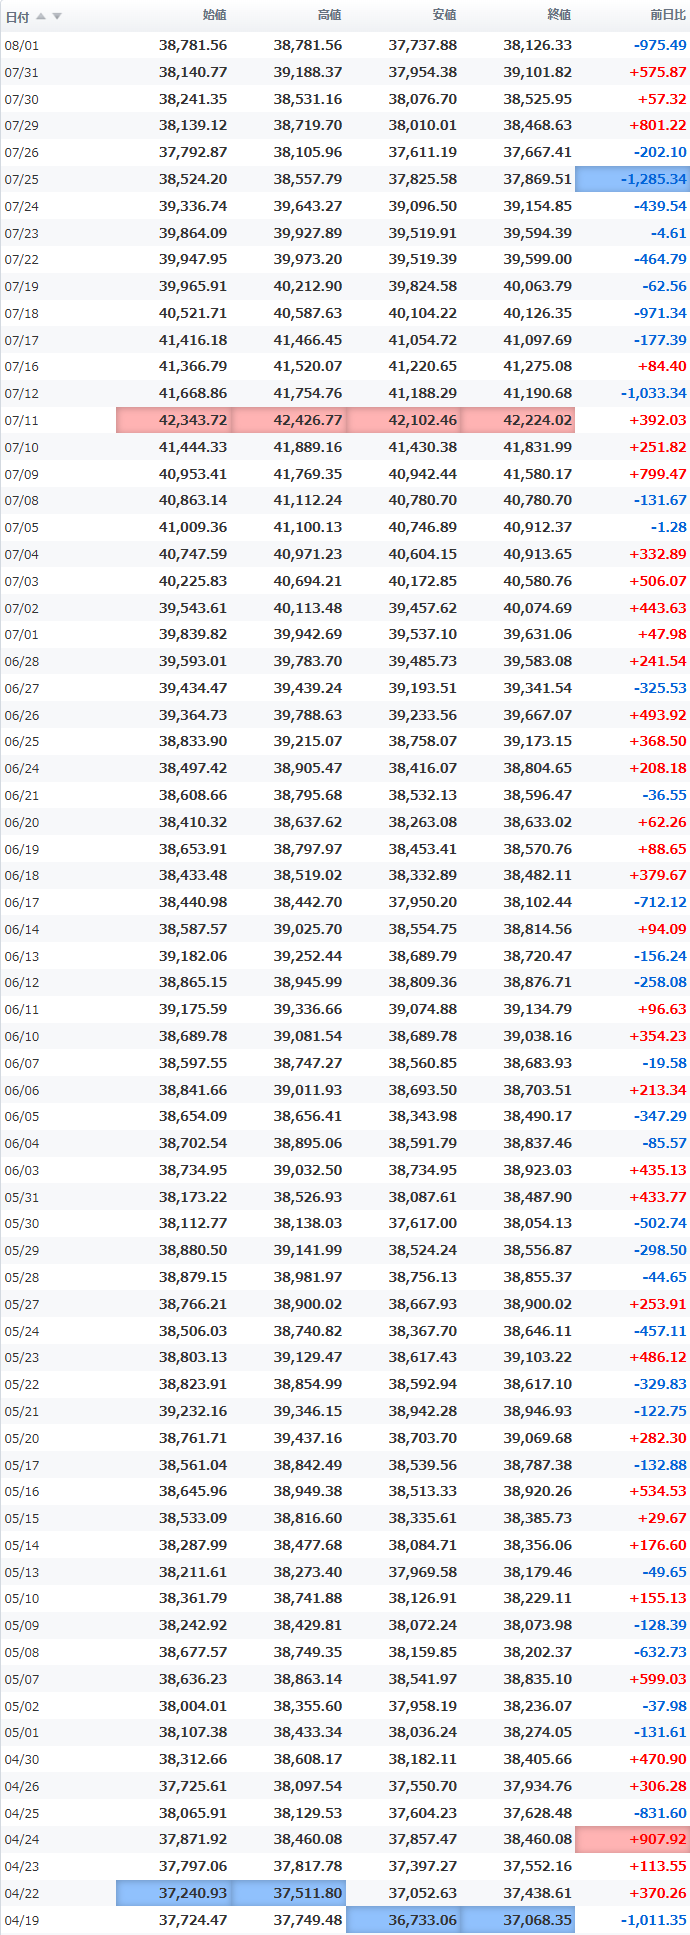Click the 06/07 date cell
The width and height of the screenshot is (690, 1935).
pos(22,1063)
